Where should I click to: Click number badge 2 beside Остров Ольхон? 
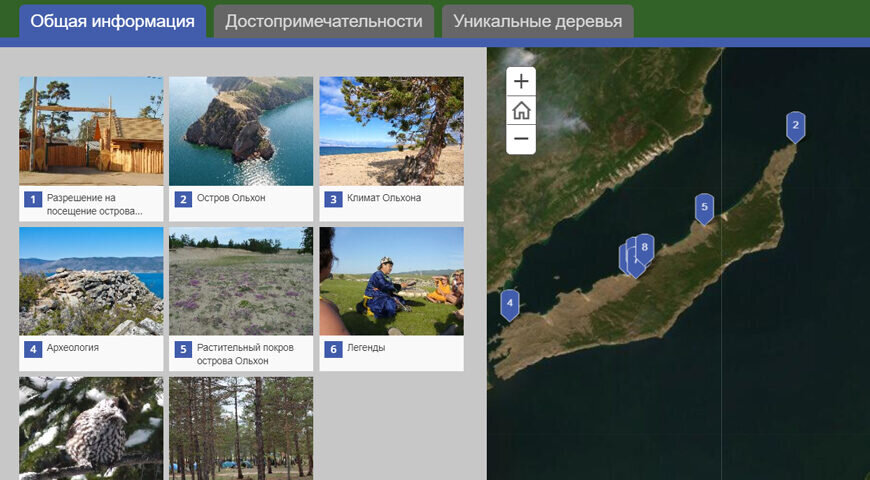(x=183, y=199)
